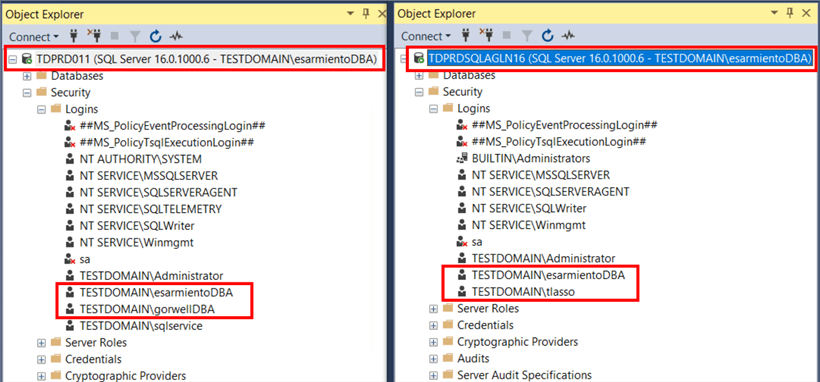Expand Credentials under TDPRDSQLAGLN16
Viewport: 820px width, 382px height.
tap(434, 325)
